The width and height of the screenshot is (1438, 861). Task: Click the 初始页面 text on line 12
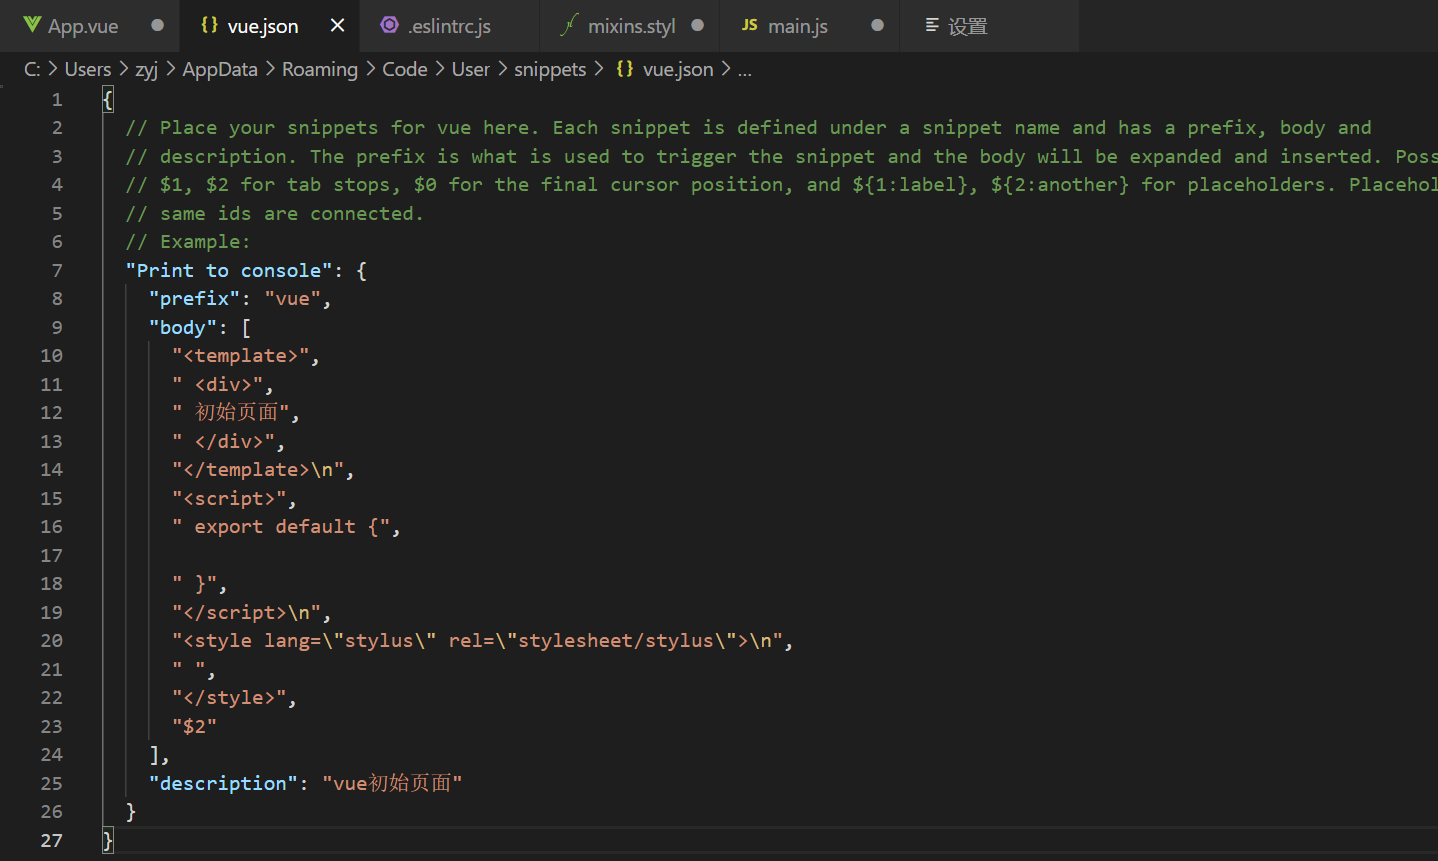click(x=236, y=413)
